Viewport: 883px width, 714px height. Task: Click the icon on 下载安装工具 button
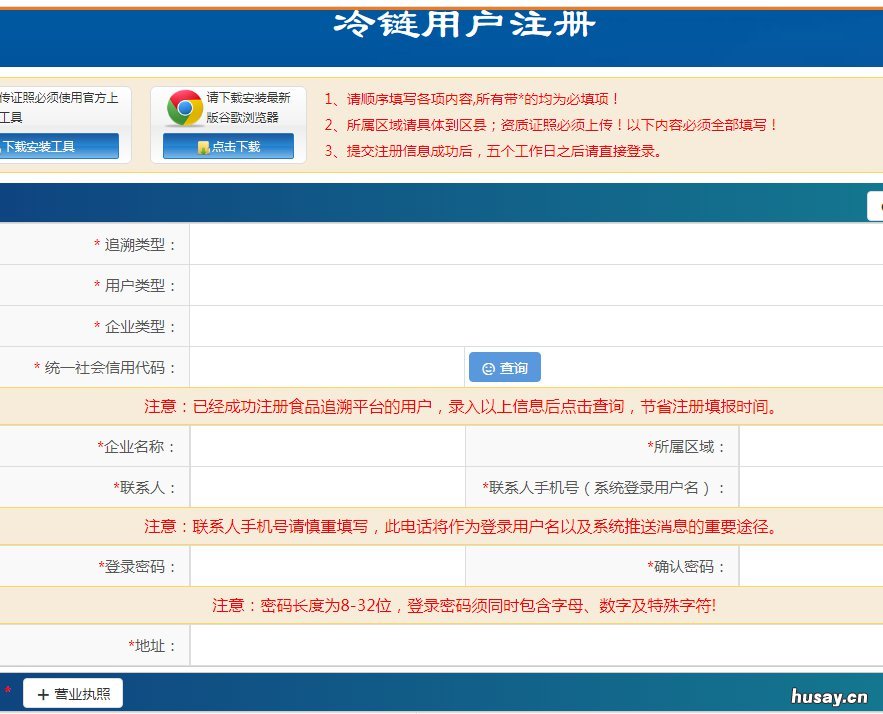click(x=4, y=146)
